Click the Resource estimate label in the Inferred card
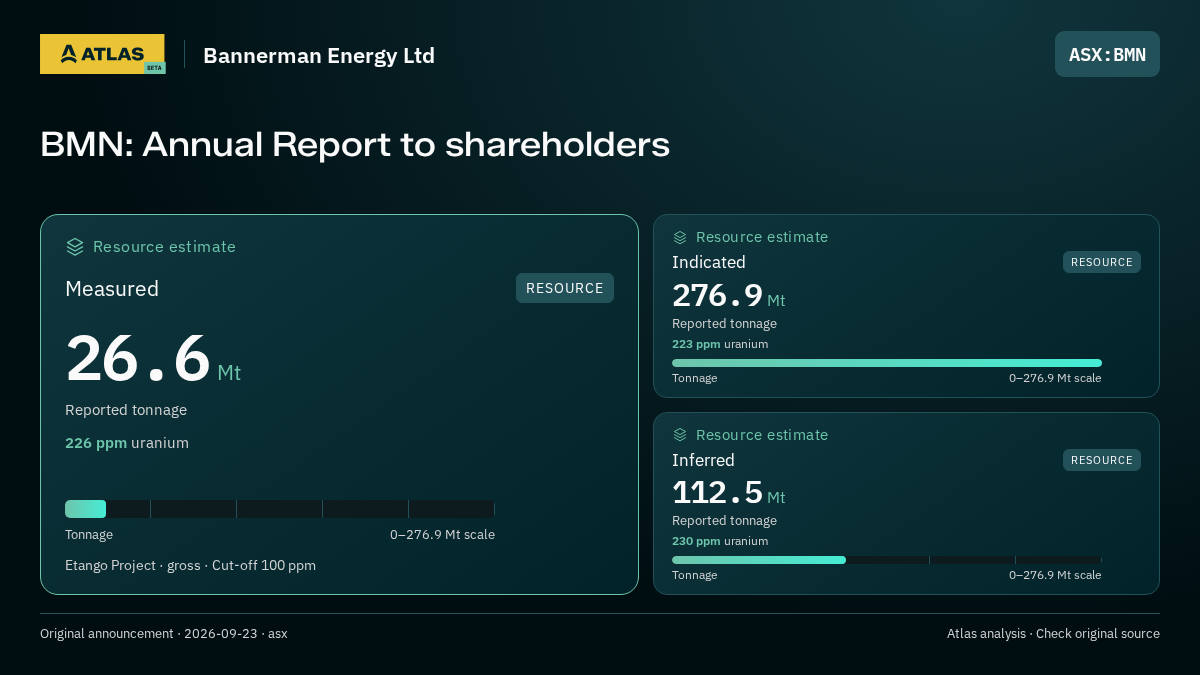Viewport: 1200px width, 675px height. click(762, 435)
